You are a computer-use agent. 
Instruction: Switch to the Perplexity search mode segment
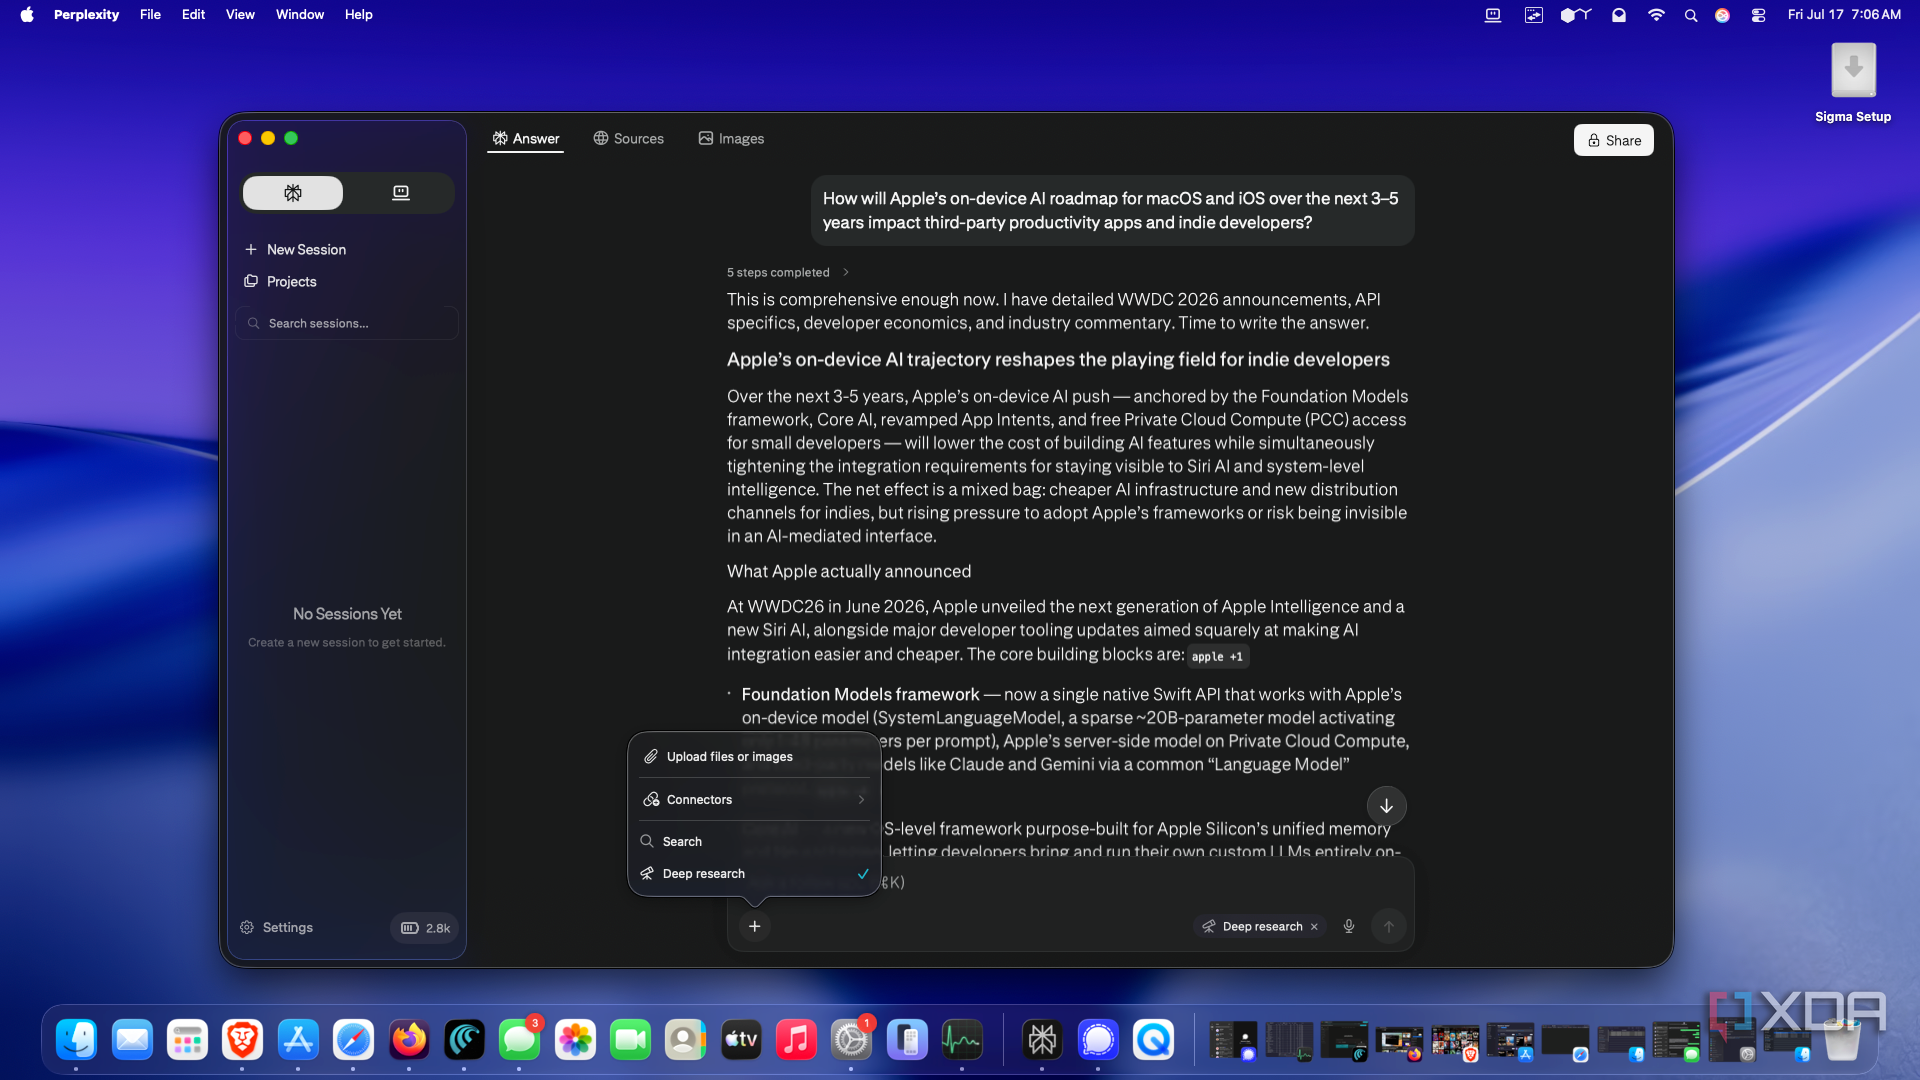coord(293,193)
